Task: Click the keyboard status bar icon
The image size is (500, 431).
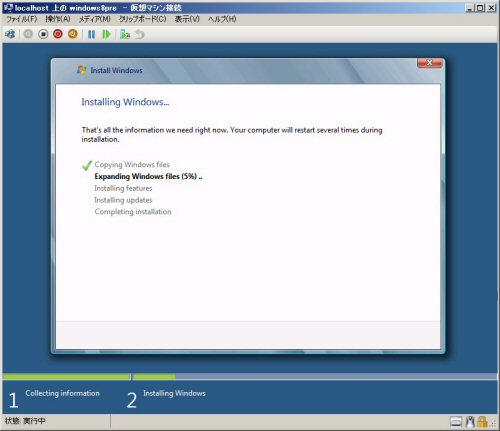Action: (x=456, y=422)
